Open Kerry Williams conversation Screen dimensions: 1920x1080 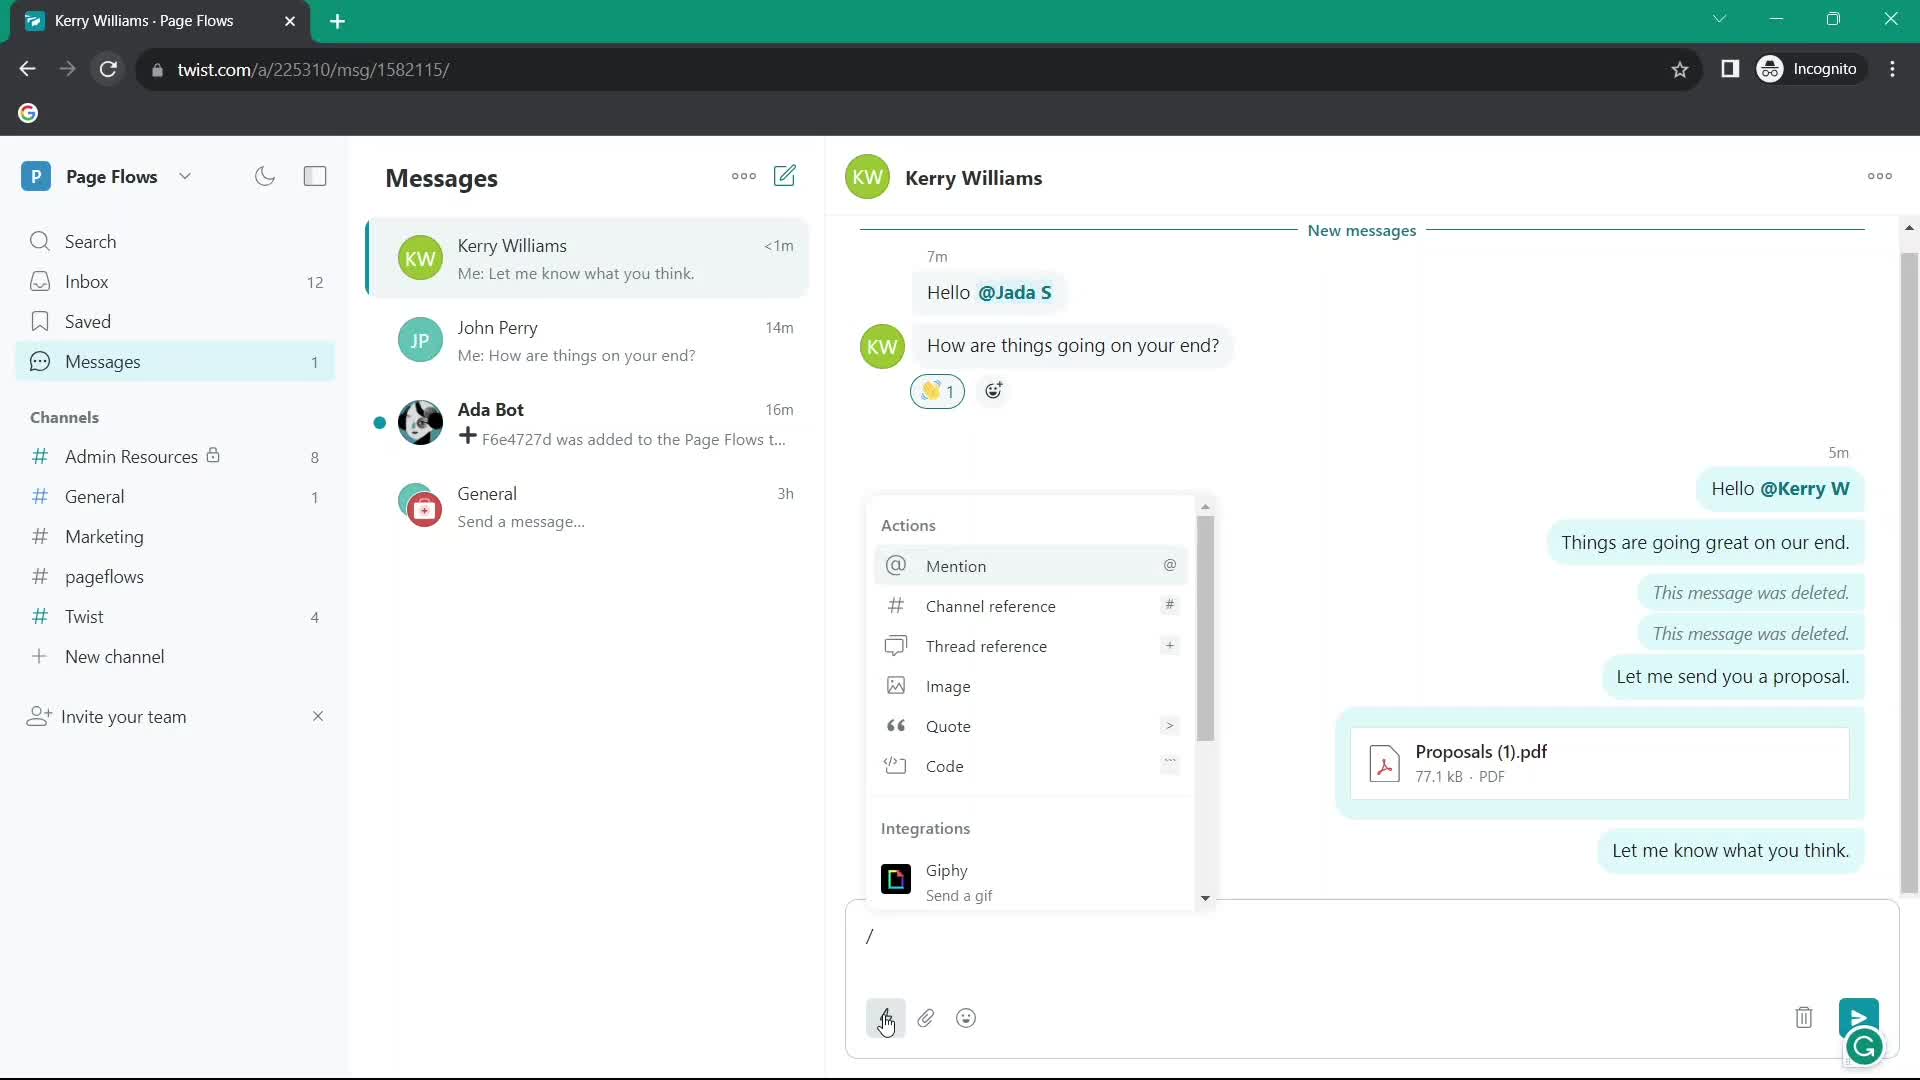point(588,258)
